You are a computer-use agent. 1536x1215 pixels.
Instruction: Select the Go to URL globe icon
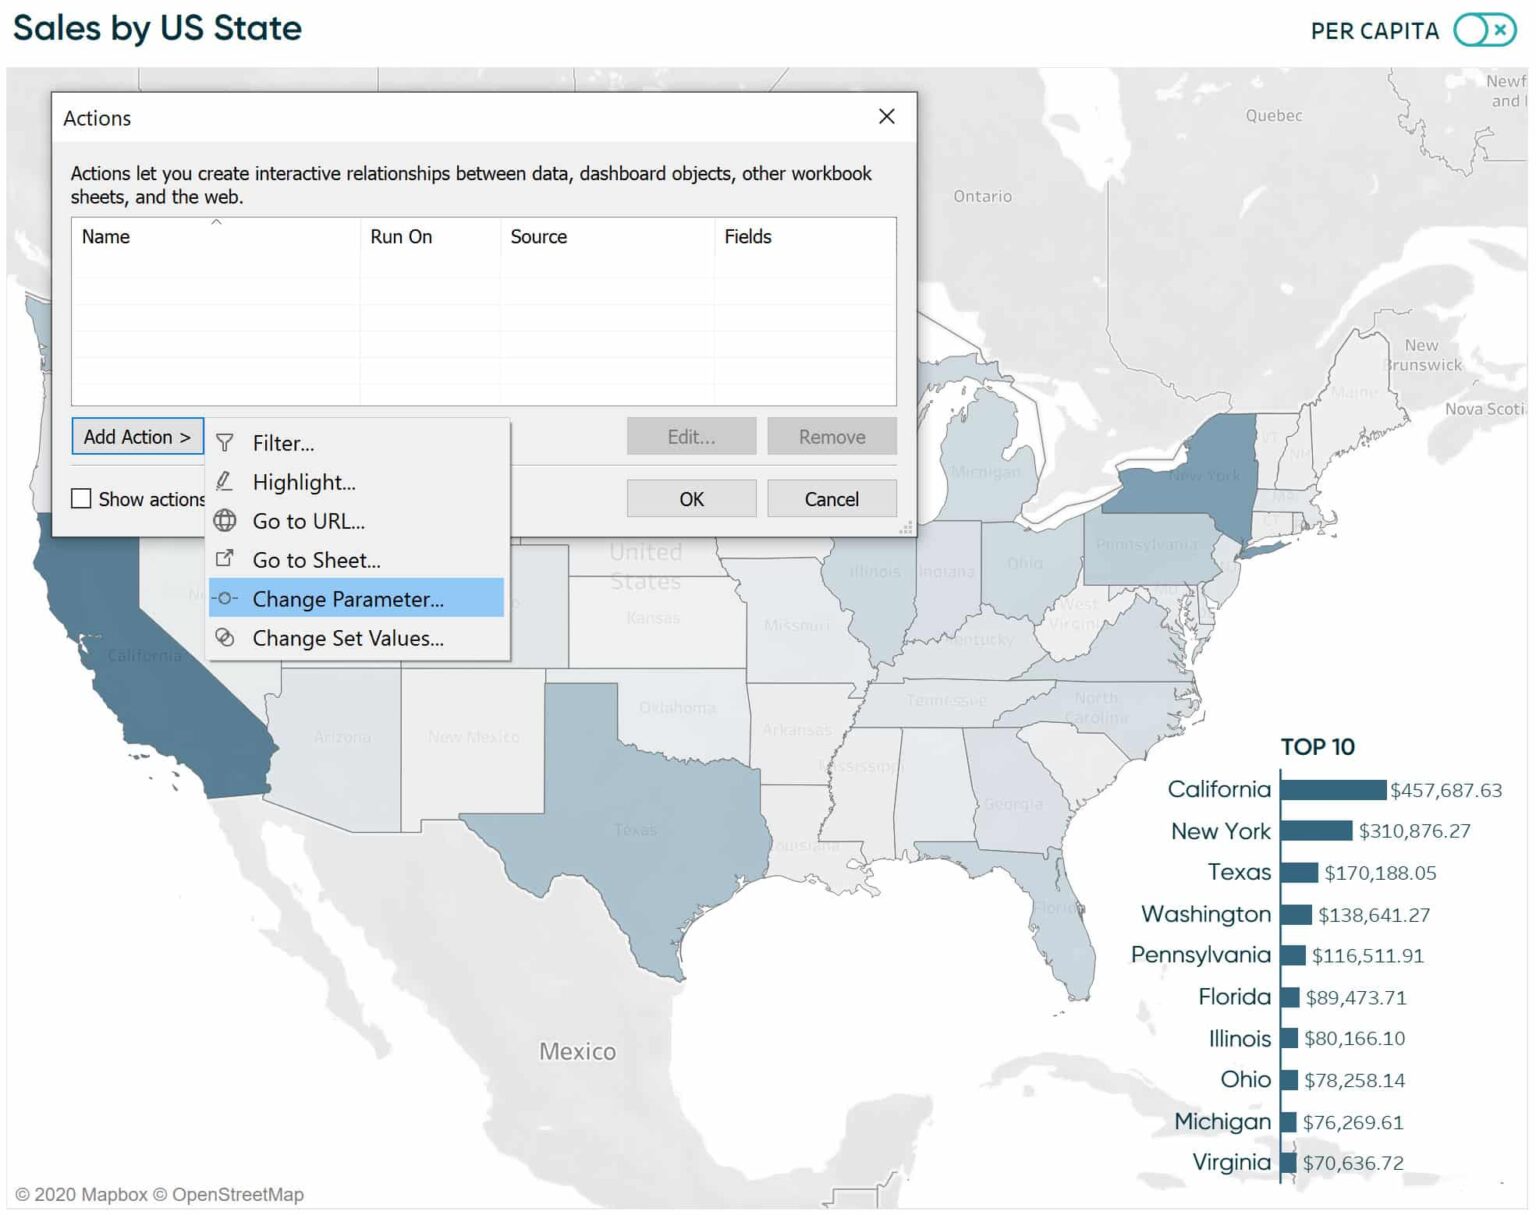tap(224, 521)
